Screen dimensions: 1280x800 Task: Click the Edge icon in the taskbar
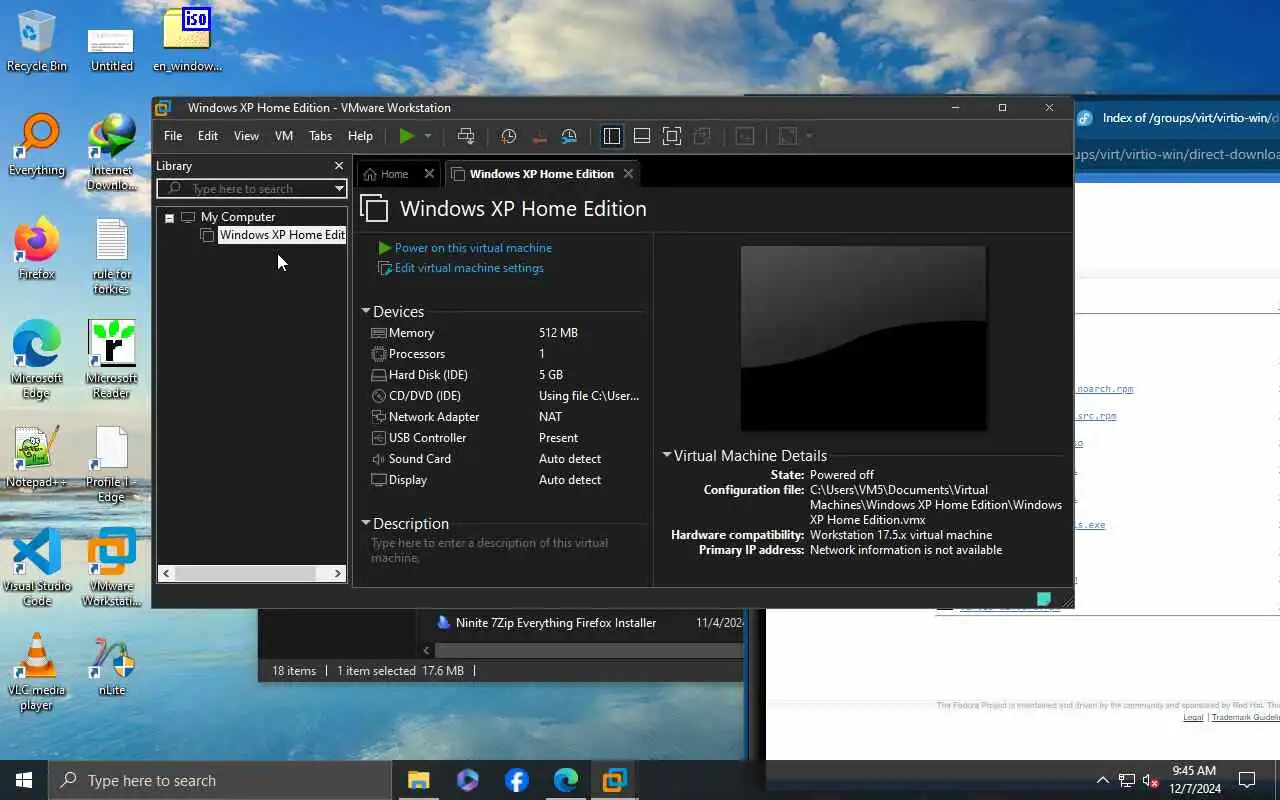click(x=566, y=780)
